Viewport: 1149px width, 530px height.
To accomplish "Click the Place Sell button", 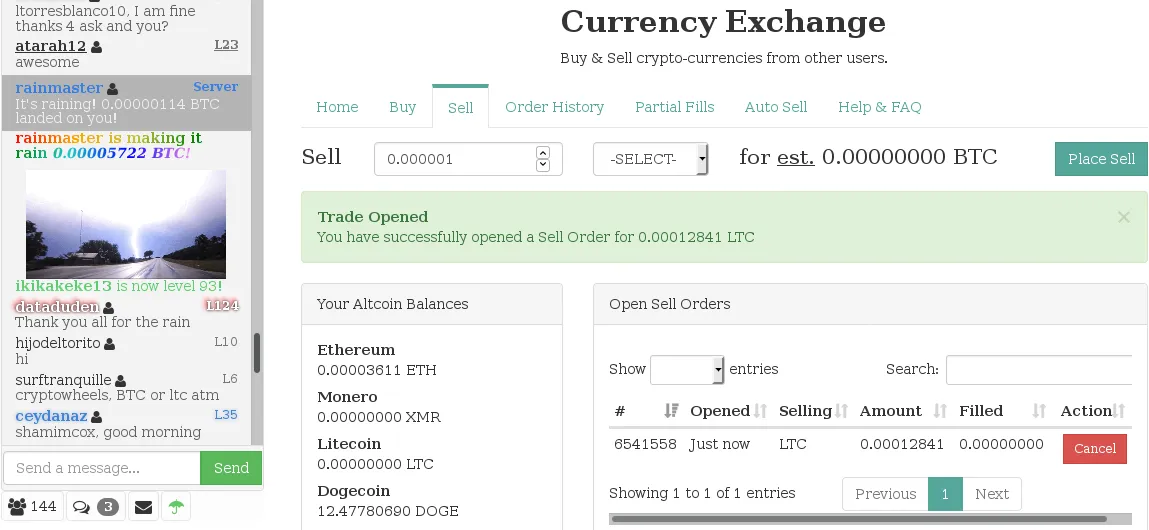I will click(x=1101, y=159).
